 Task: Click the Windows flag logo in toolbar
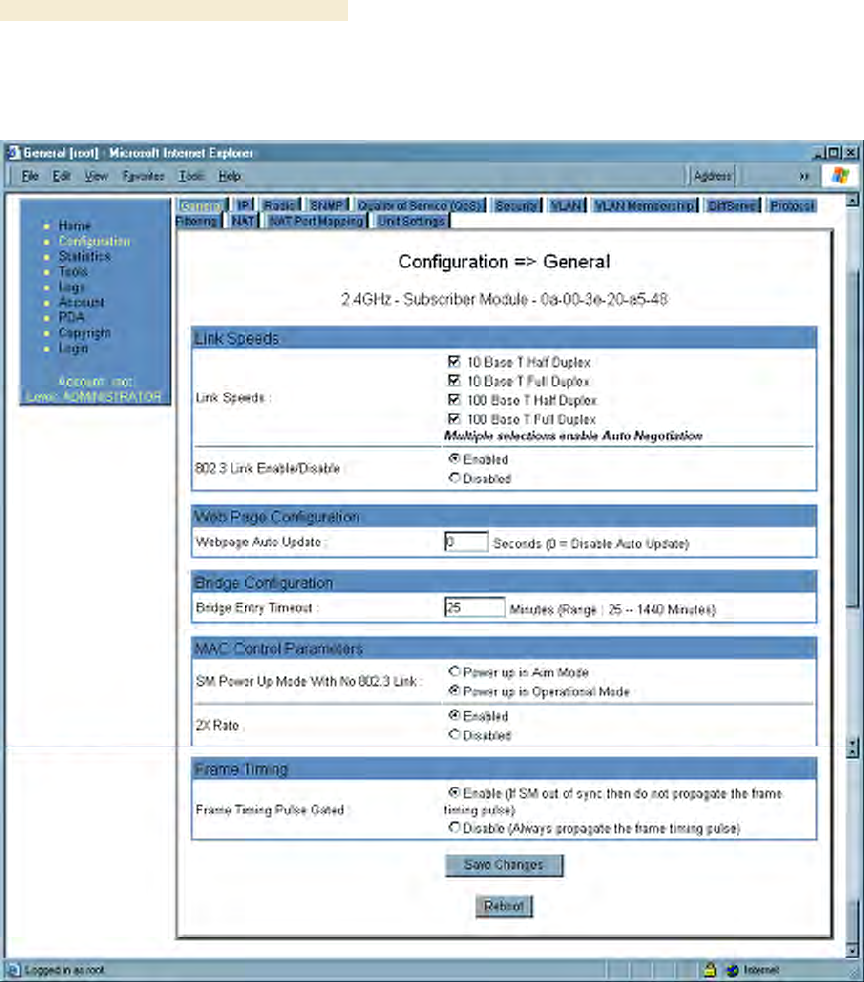839,176
